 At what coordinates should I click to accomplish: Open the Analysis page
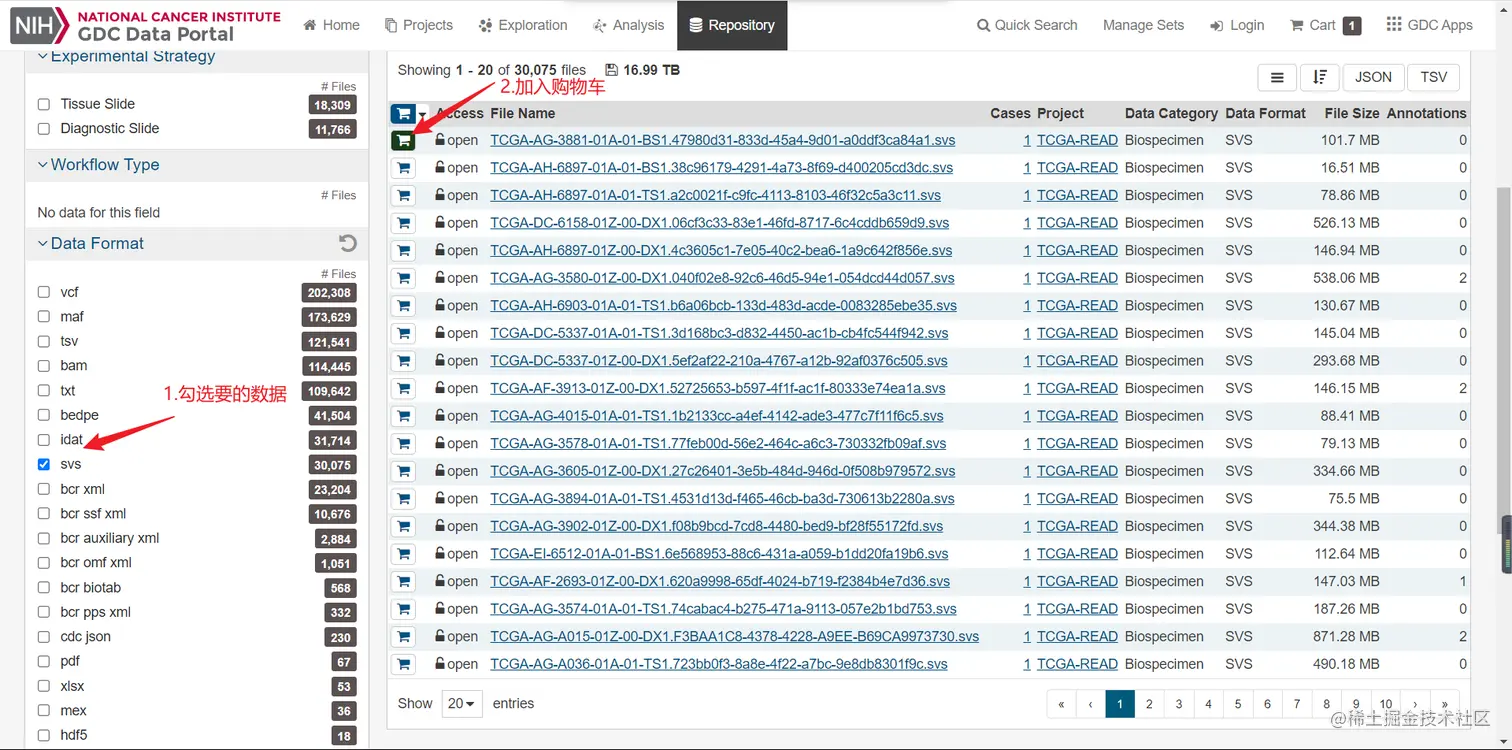click(628, 25)
